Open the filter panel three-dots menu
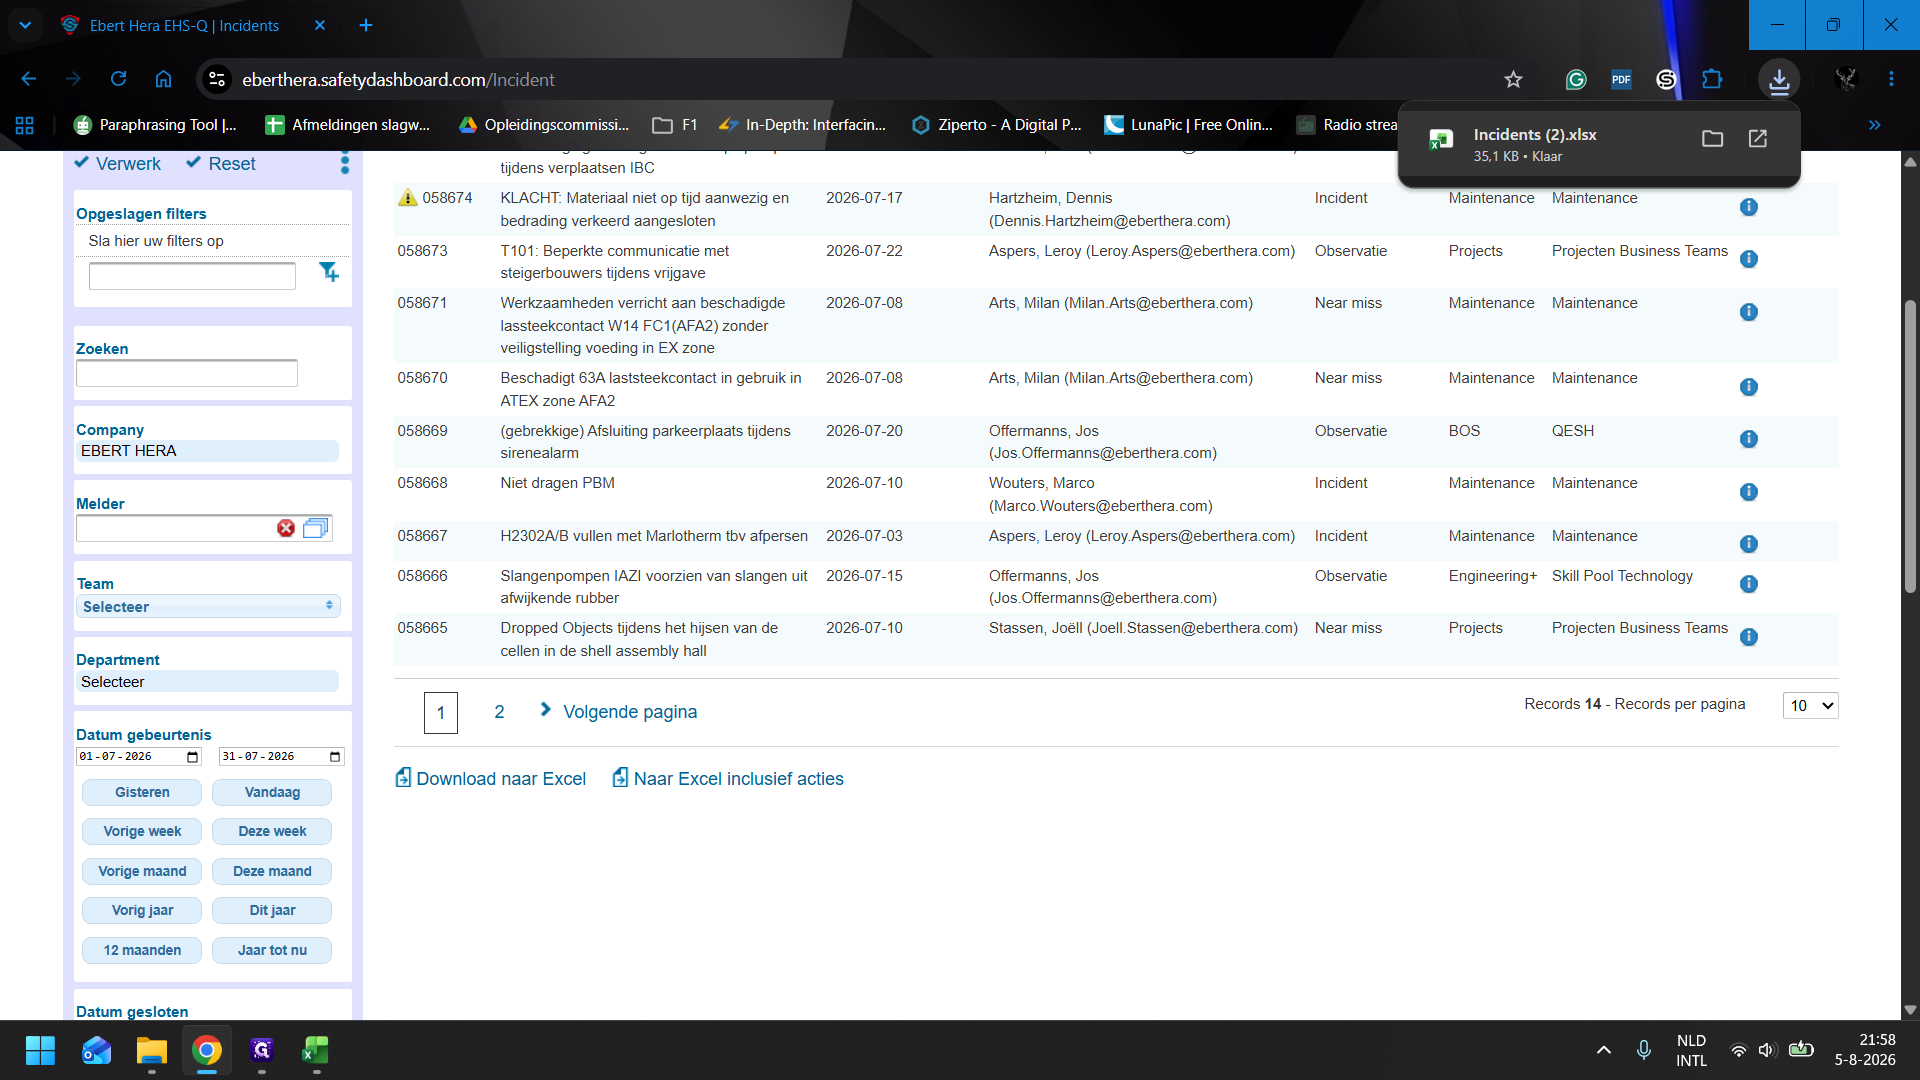 pos(345,163)
